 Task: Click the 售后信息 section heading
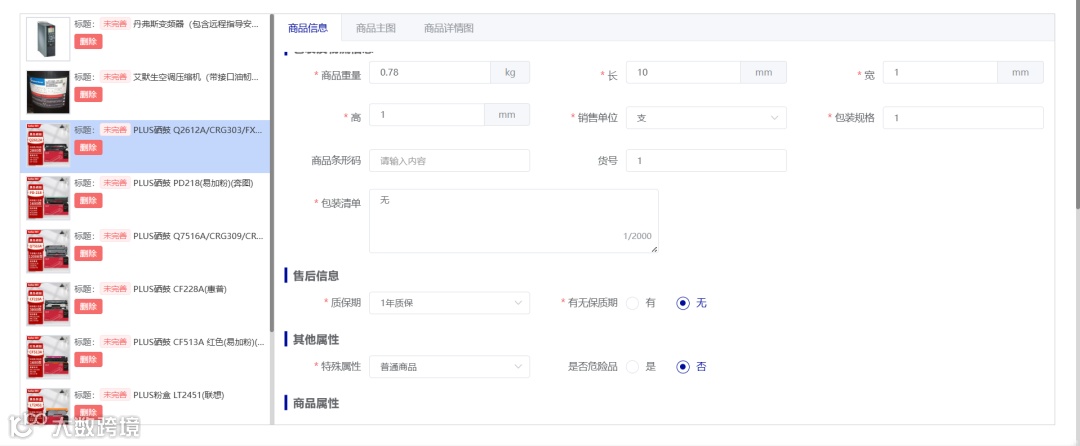click(316, 275)
